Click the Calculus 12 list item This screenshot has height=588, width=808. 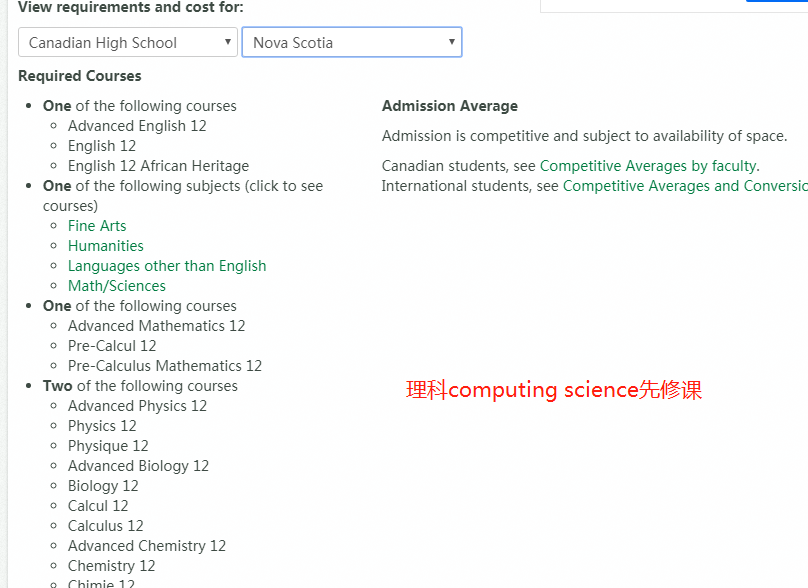click(106, 526)
